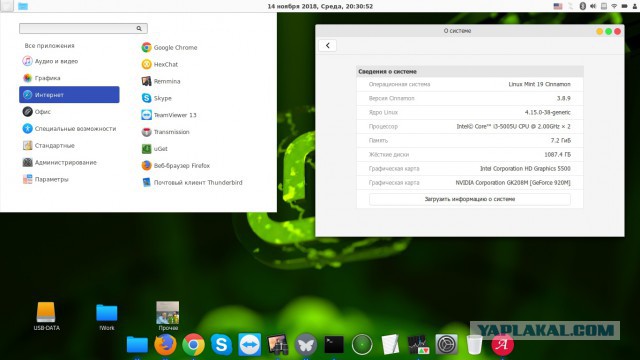Launch HexChat from the Internet menu
Image resolution: width=640 pixels, height=360 pixels.
tap(160, 64)
